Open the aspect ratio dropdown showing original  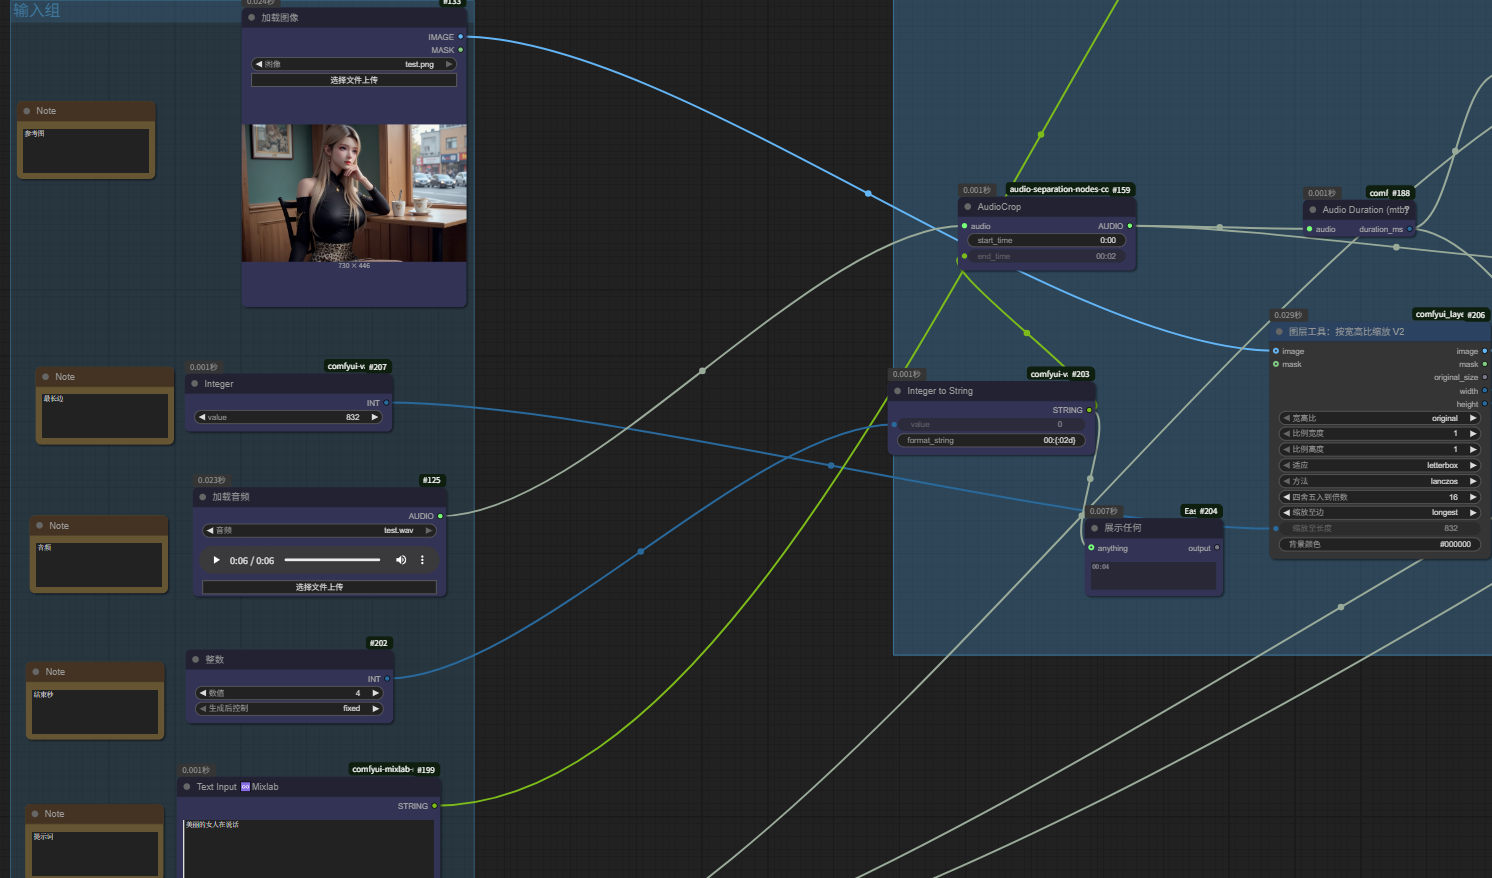pos(1380,418)
